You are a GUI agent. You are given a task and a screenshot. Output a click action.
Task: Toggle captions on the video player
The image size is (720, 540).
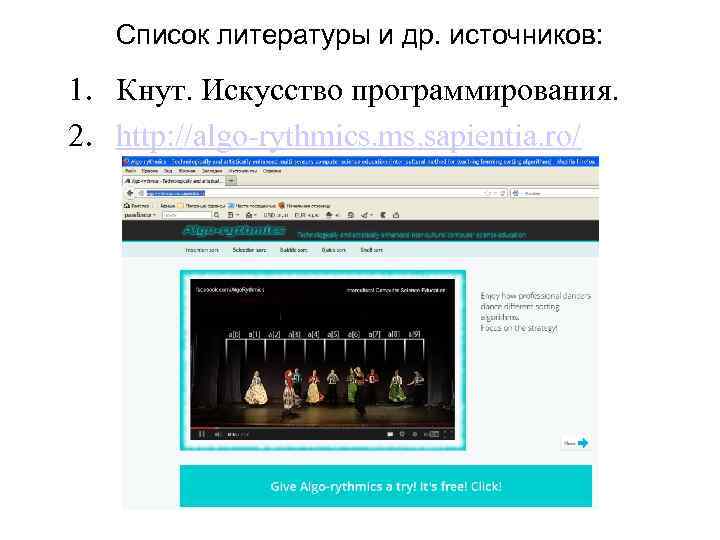pos(390,434)
